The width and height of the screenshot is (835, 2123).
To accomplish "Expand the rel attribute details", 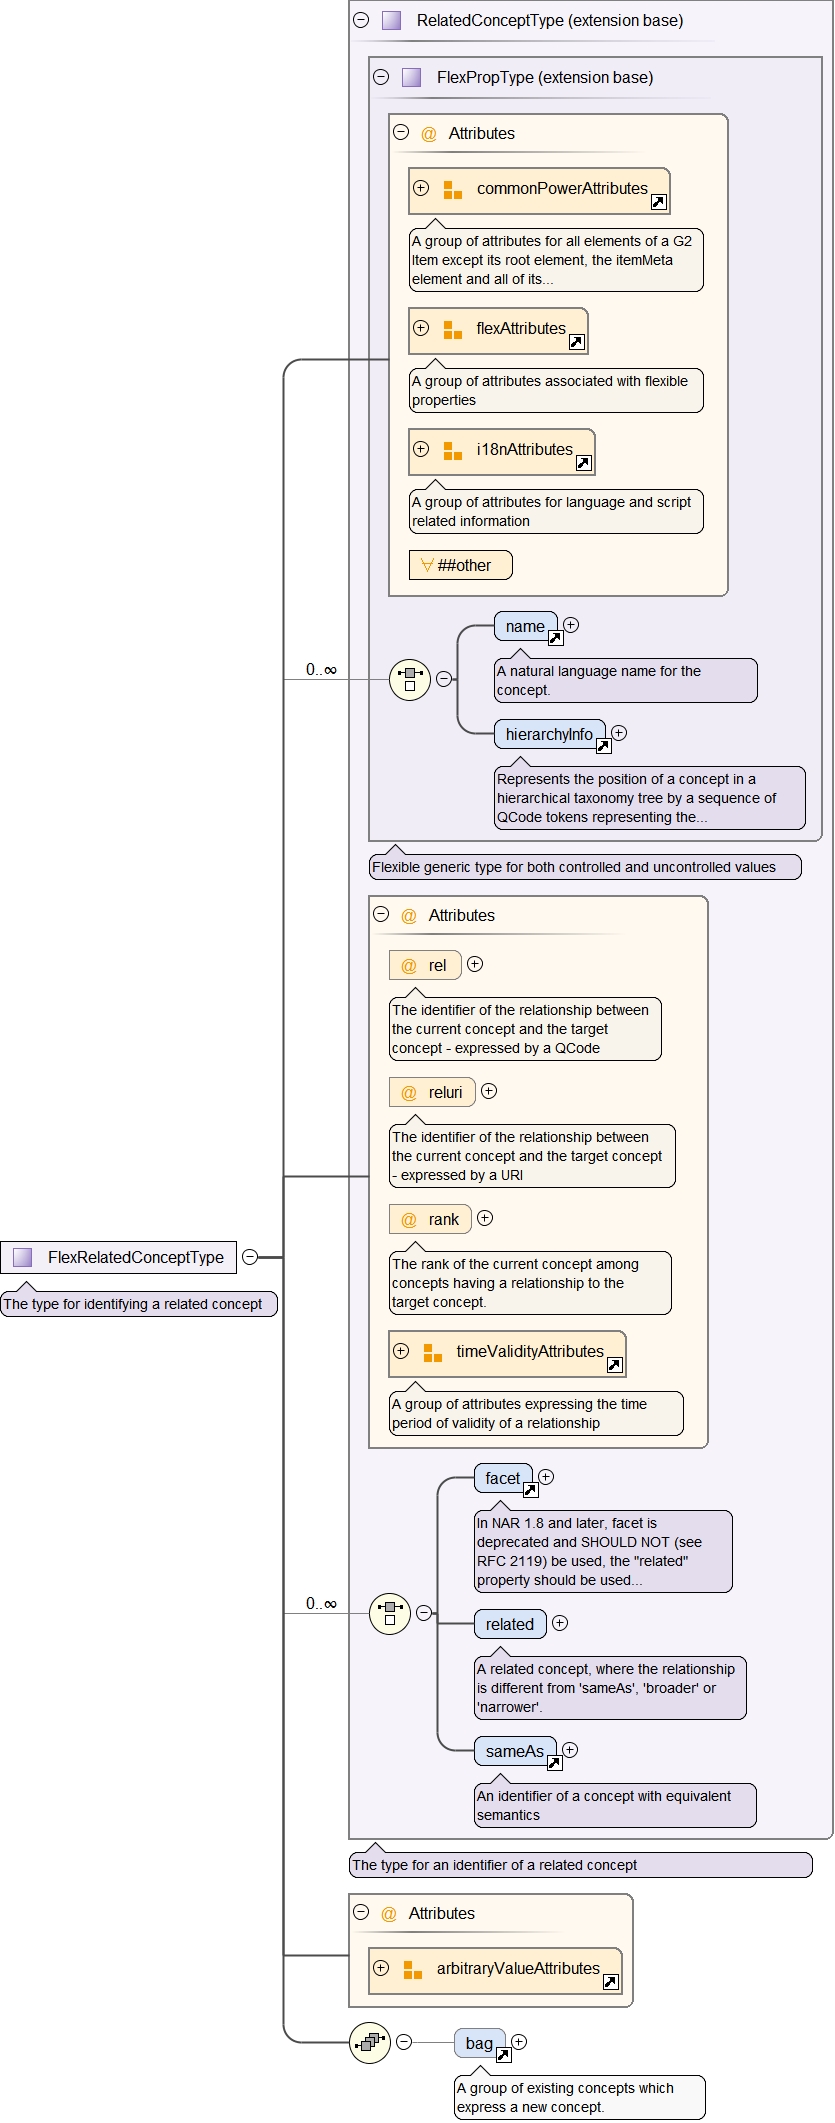I will (x=475, y=964).
